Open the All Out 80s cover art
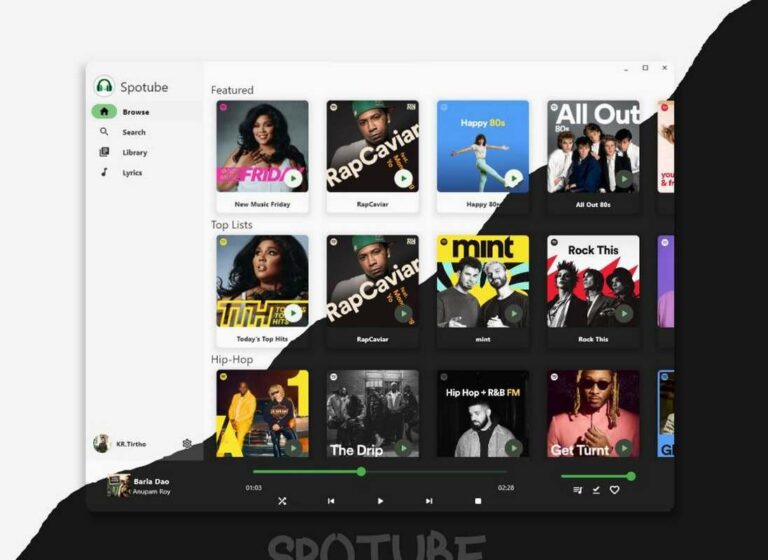The height and width of the screenshot is (560, 768). click(x=593, y=146)
